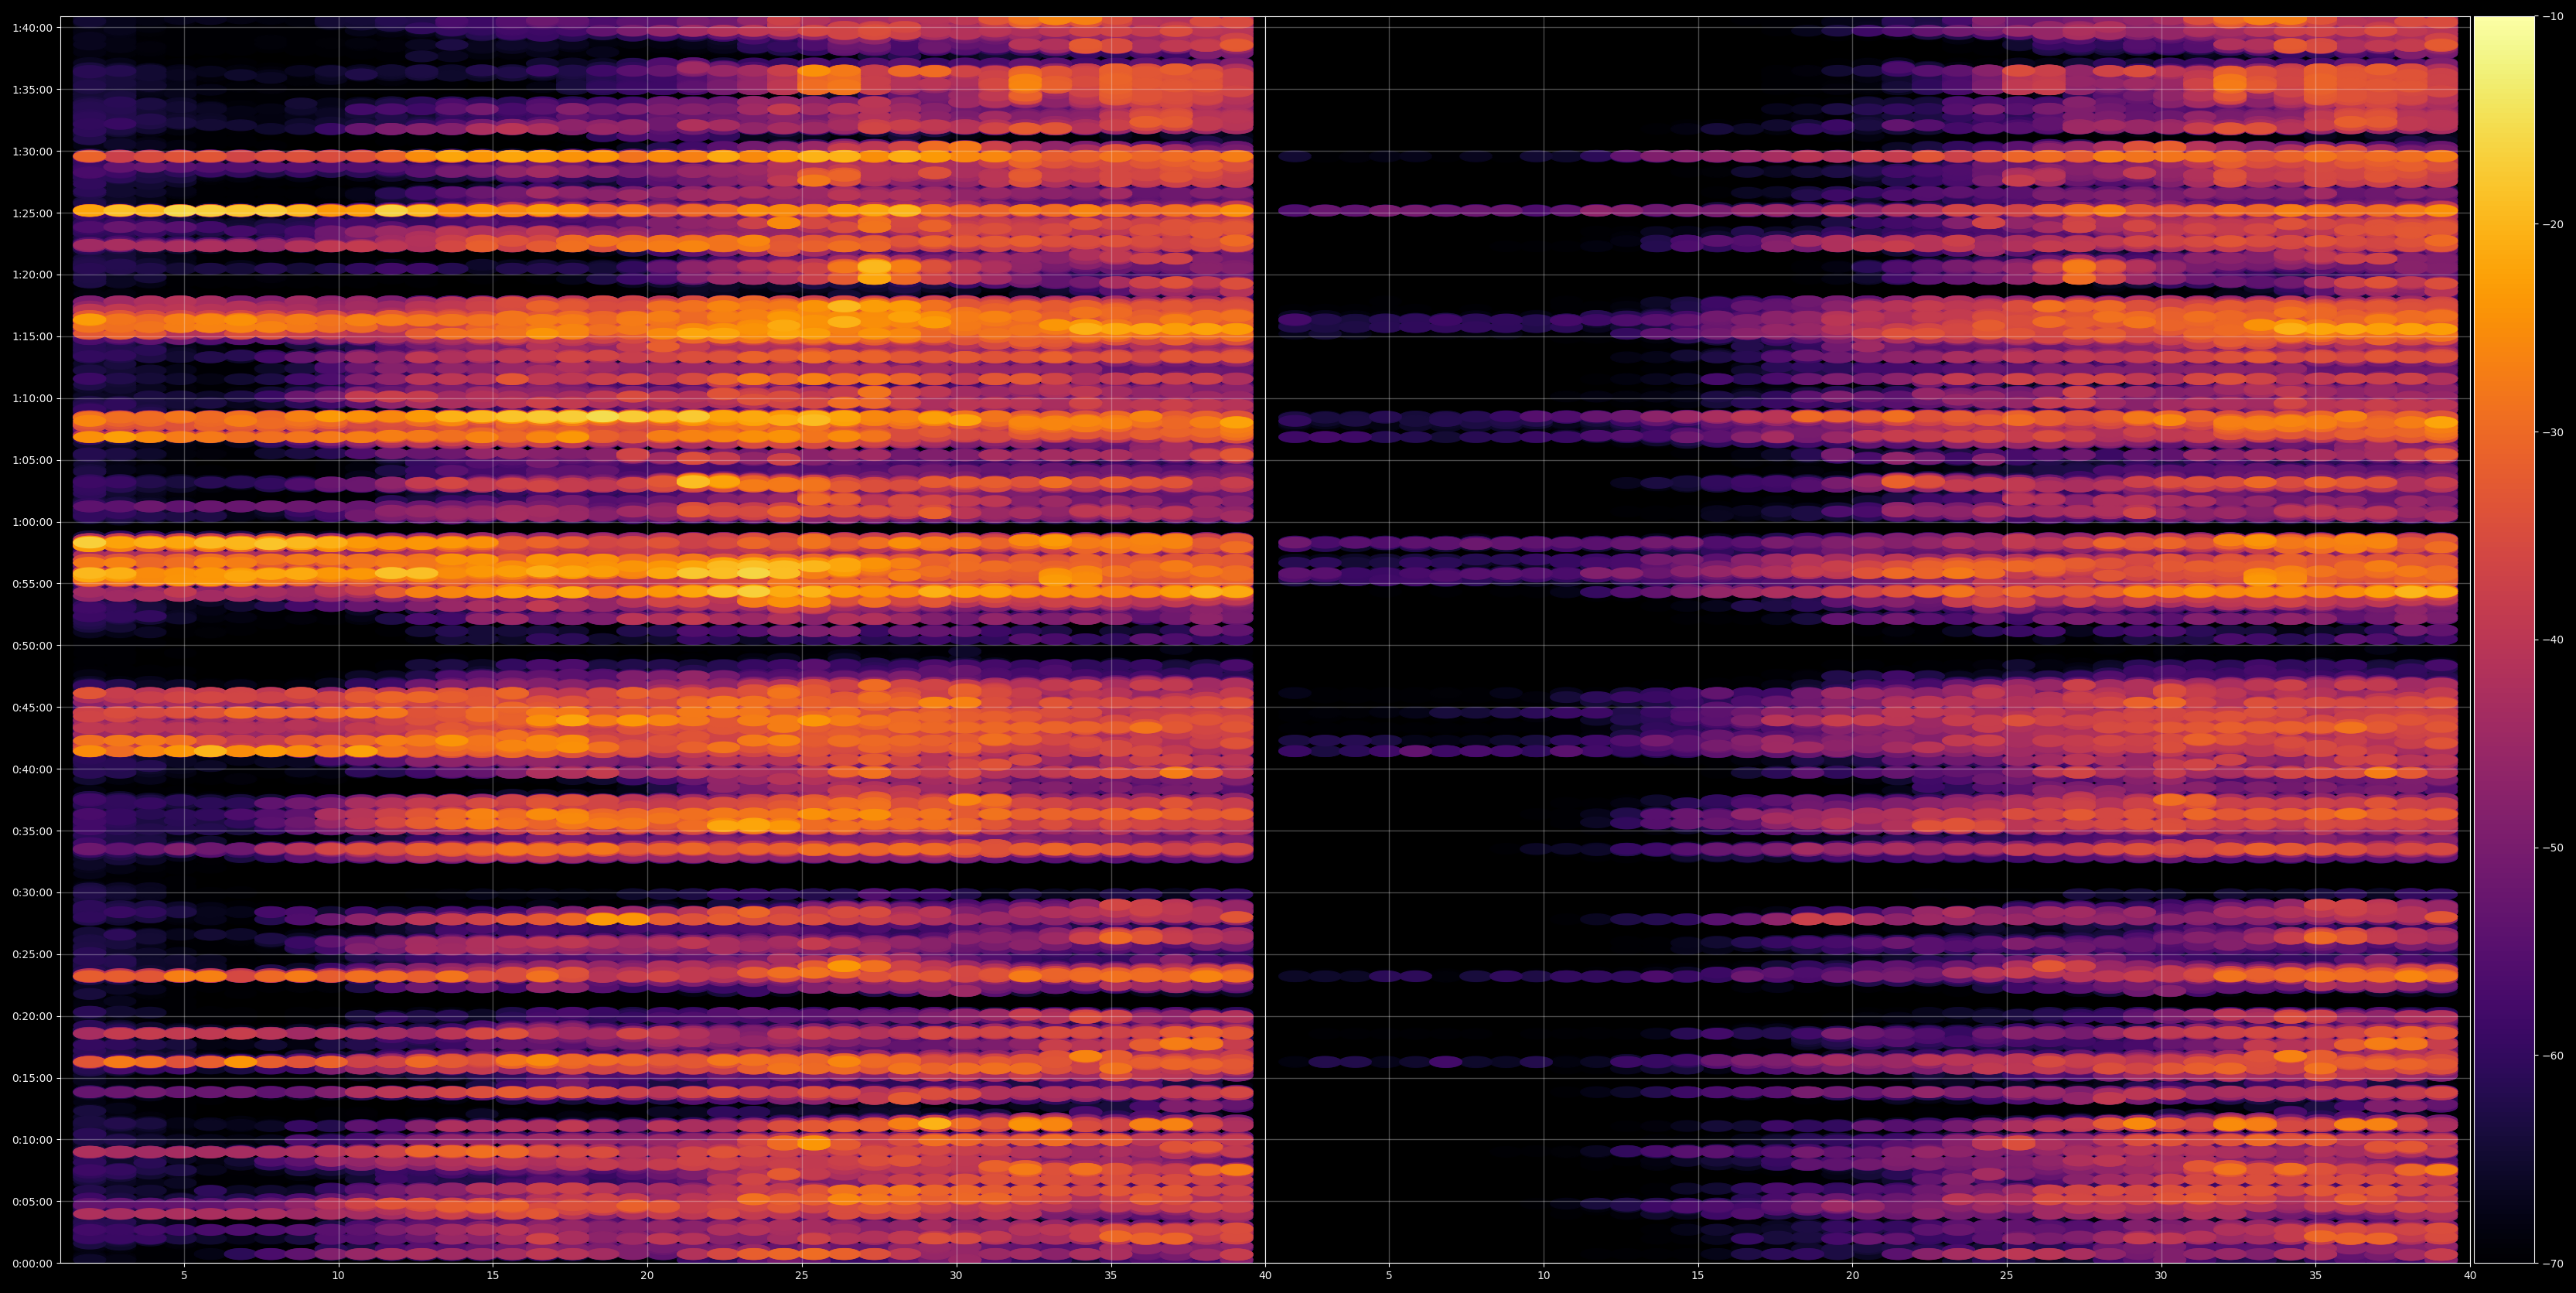Select the 0:10:00 tick label
The image size is (2576, 1293).
pos(32,1140)
